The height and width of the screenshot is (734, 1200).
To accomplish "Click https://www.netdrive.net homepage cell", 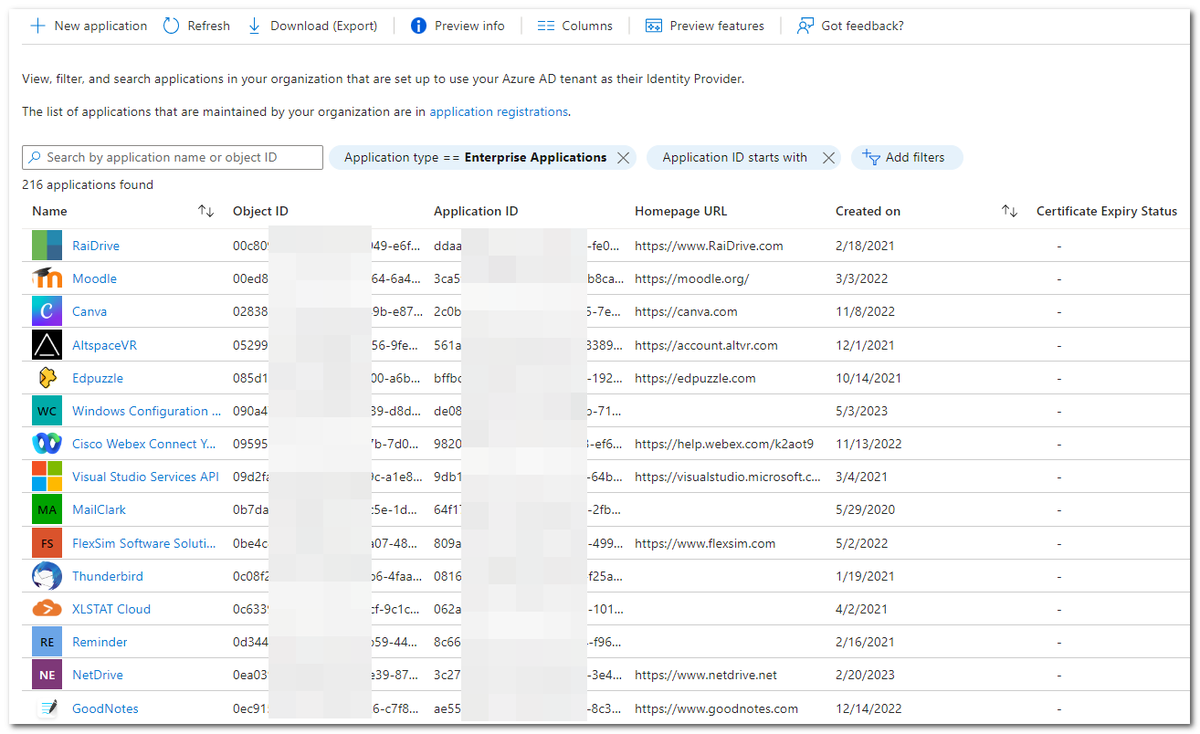I will tap(706, 675).
